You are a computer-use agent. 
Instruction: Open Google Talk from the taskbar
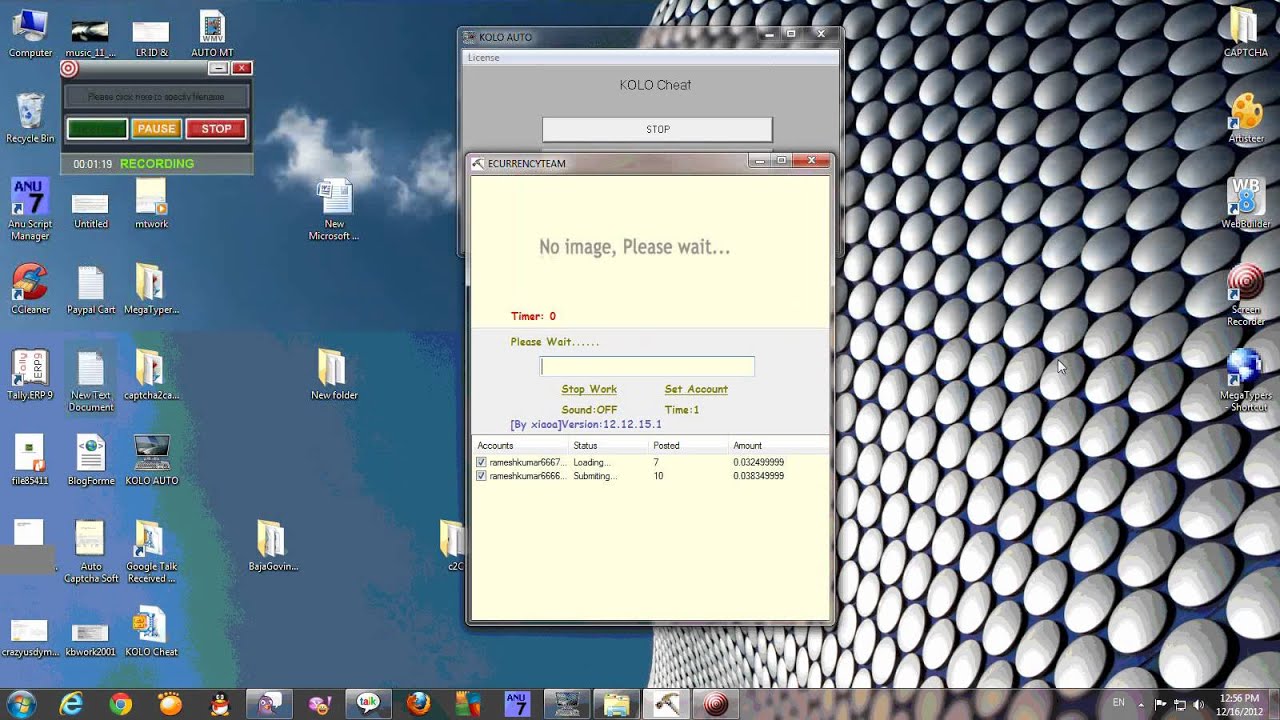368,704
